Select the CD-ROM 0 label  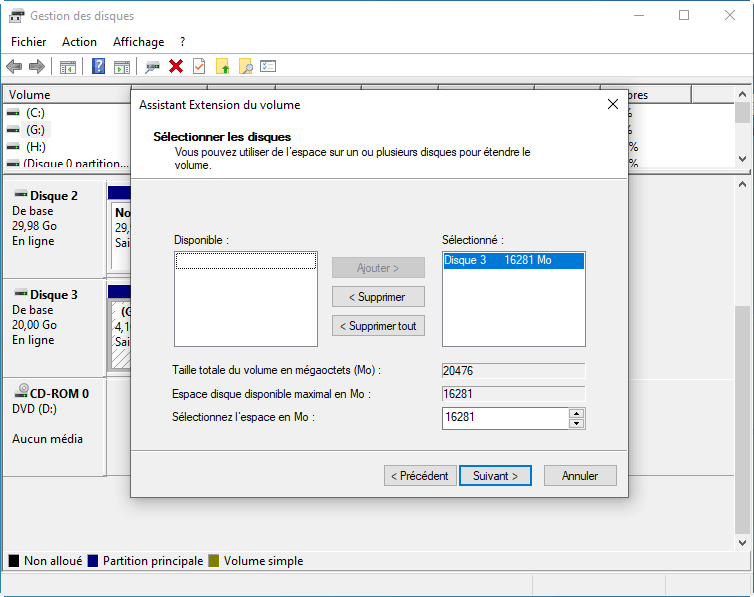(59, 394)
